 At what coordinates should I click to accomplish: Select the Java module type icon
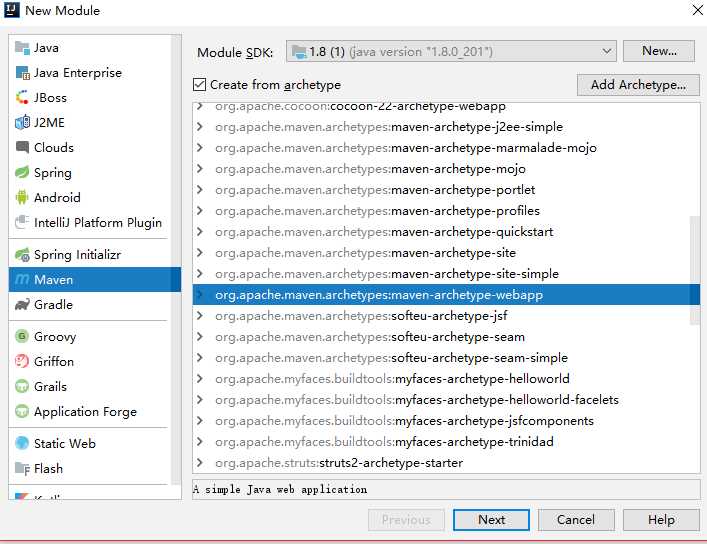[22, 47]
